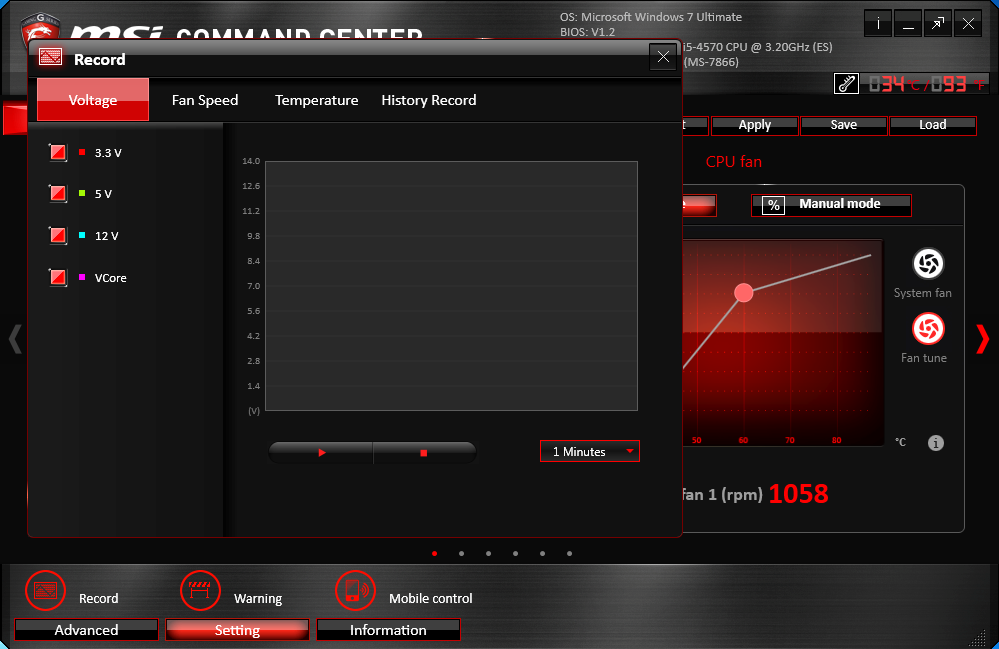Click the Save button
This screenshot has height=649, width=999.
pos(844,125)
